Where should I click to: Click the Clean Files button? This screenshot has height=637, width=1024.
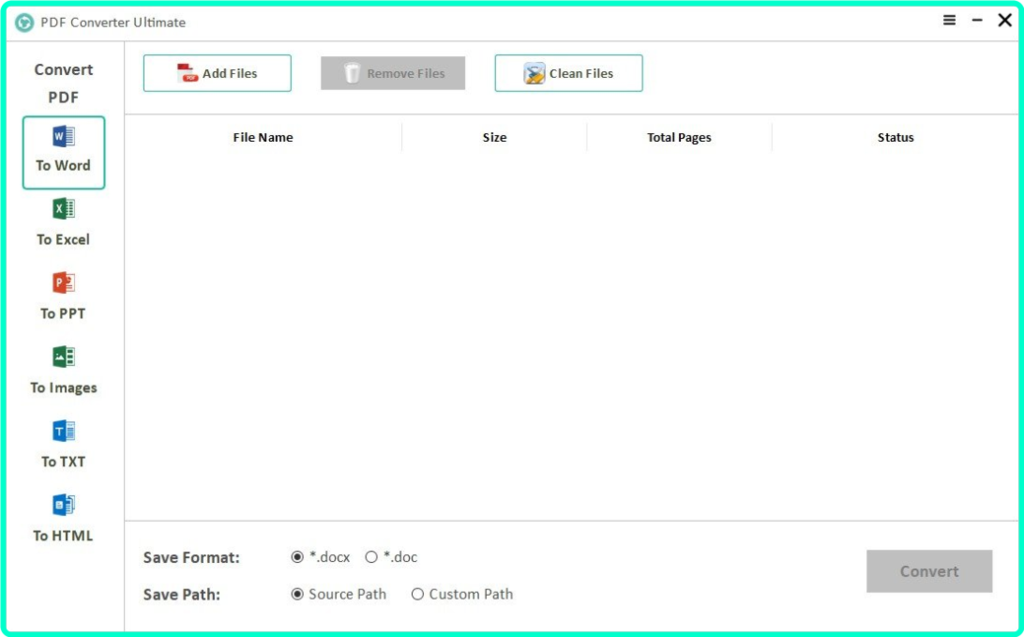(569, 73)
